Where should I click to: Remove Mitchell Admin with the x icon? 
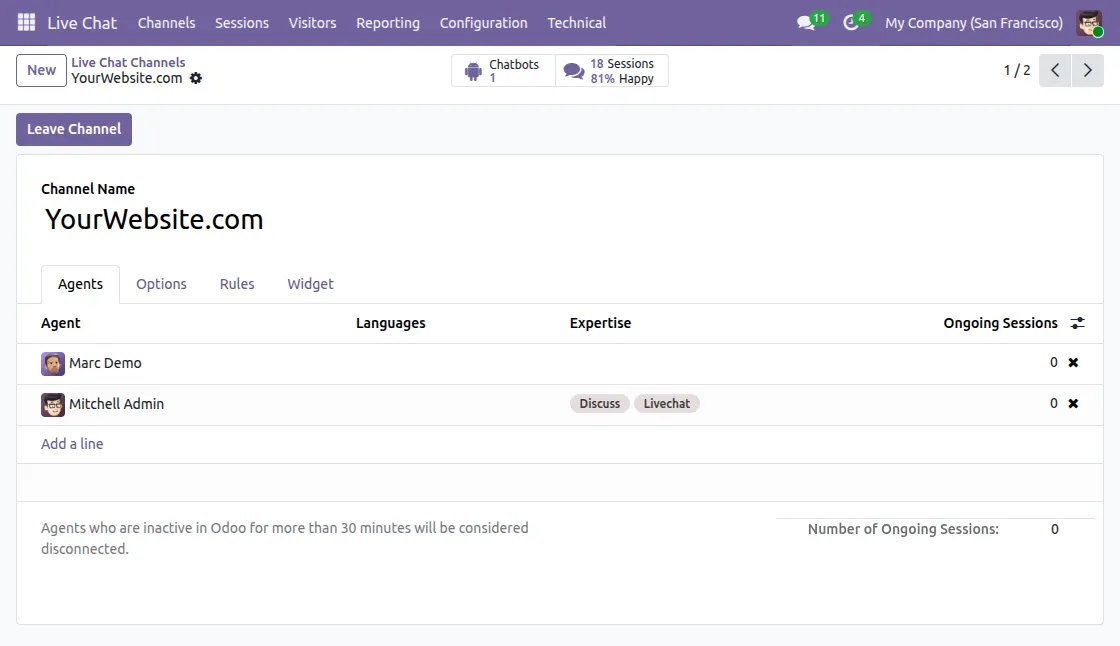(1073, 404)
